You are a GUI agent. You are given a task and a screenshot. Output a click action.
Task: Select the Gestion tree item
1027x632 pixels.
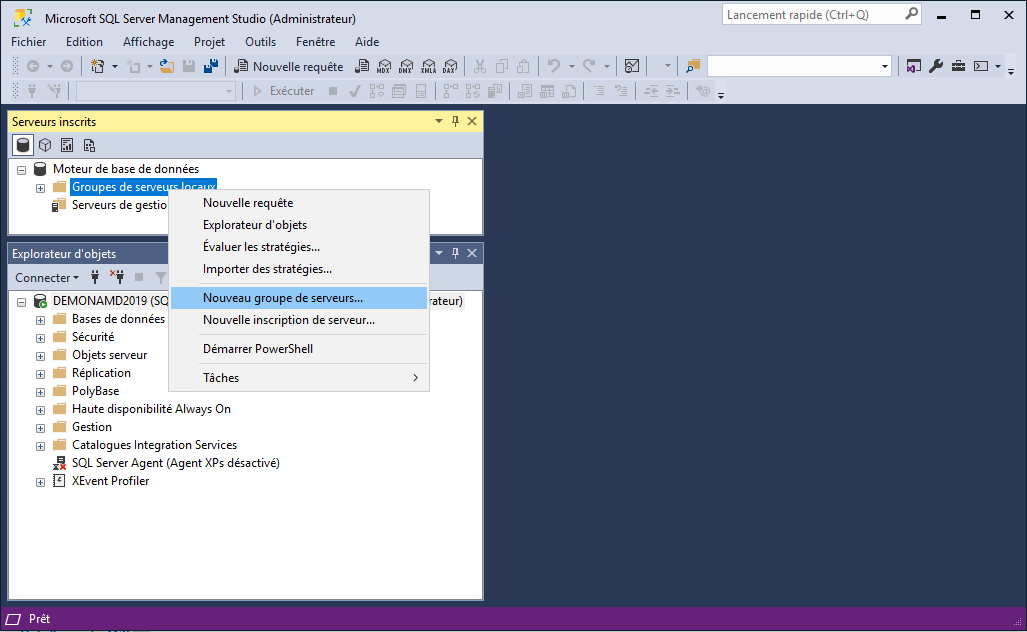tap(92, 427)
